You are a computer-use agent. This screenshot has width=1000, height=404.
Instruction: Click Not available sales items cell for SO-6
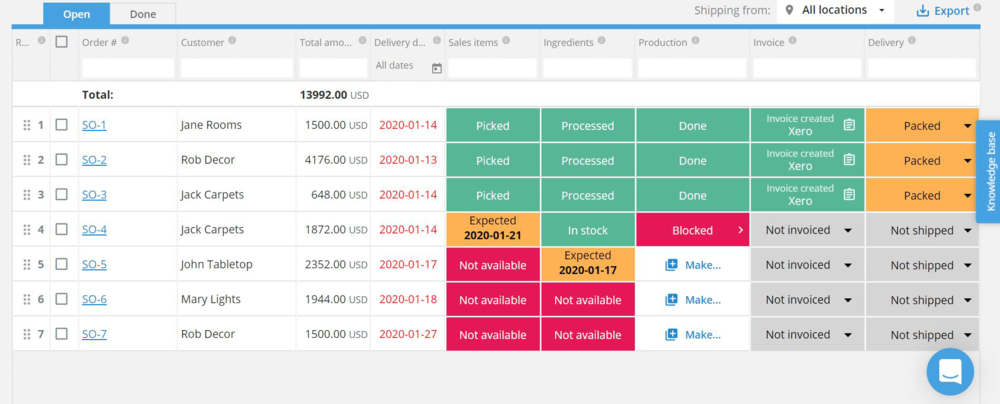pos(493,300)
